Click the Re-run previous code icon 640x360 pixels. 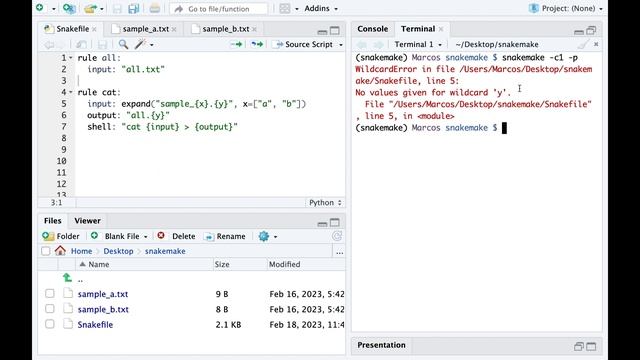tap(257, 44)
